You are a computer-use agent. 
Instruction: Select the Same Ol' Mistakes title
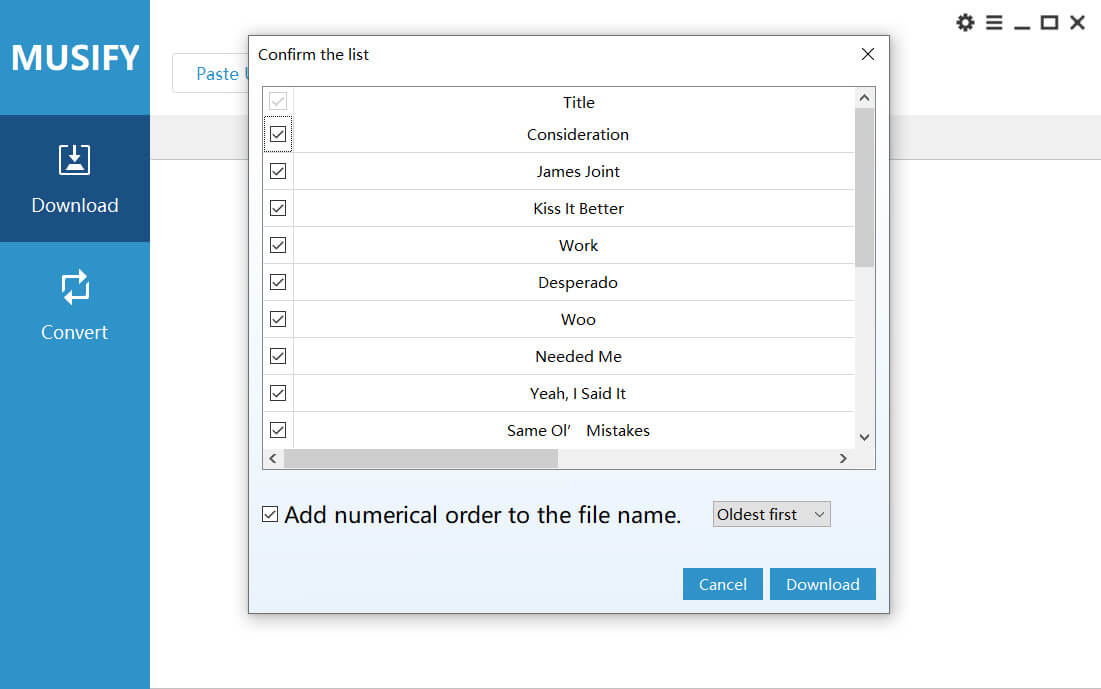[x=578, y=431]
